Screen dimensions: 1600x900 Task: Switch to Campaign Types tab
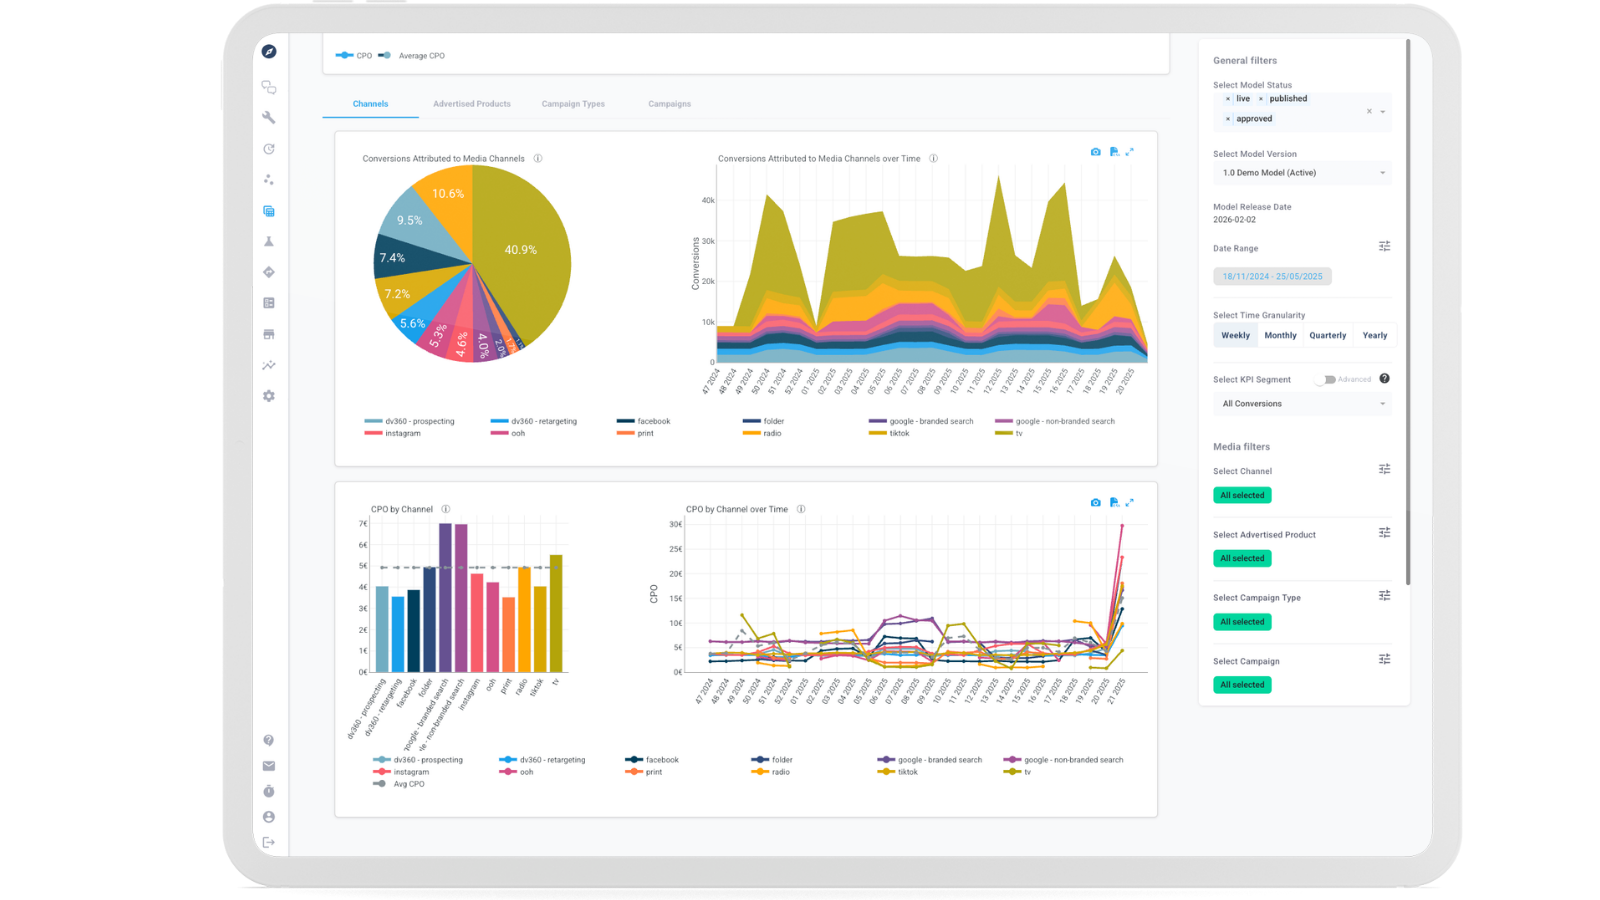[573, 104]
